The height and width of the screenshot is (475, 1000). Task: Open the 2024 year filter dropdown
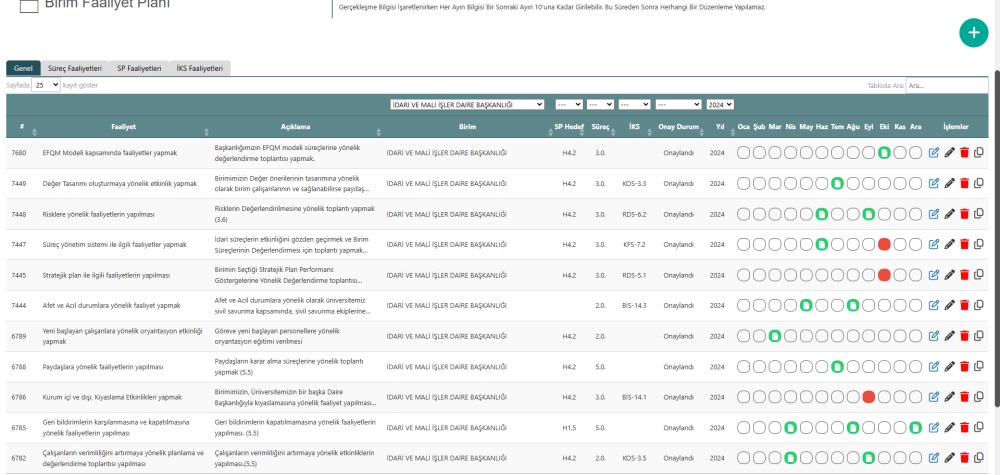[719, 104]
